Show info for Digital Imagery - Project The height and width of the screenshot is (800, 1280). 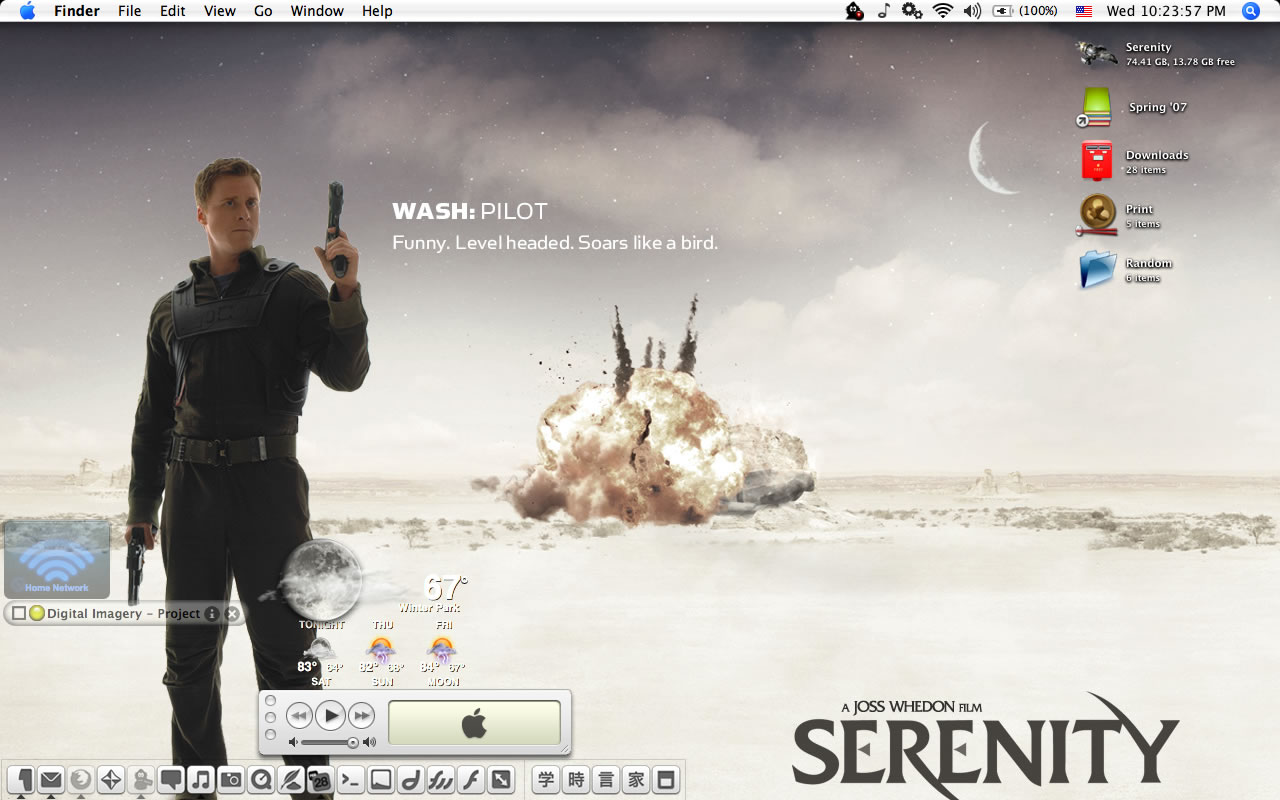click(x=212, y=613)
